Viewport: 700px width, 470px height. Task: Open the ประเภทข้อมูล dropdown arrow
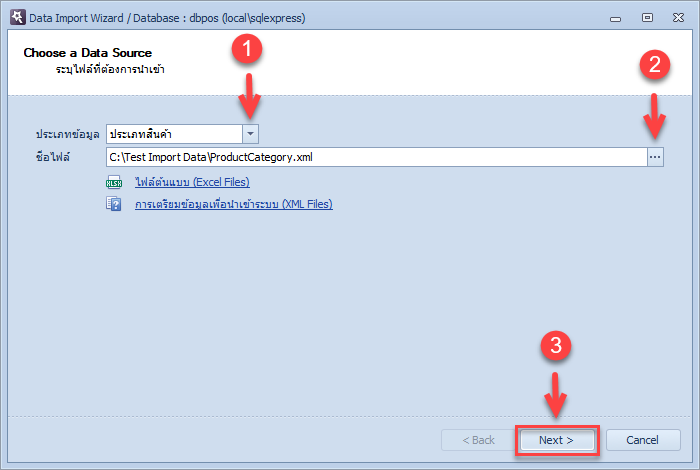[250, 134]
